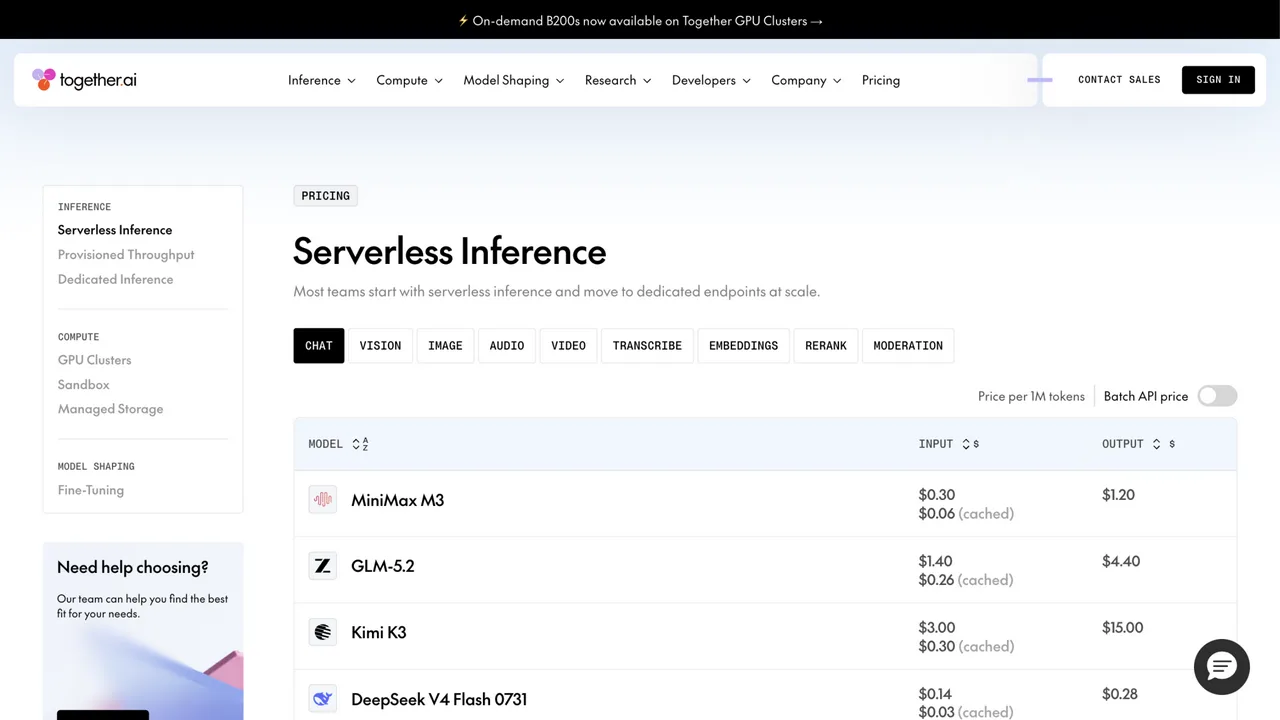Switch to the TRANSCRIBE tab
The width and height of the screenshot is (1280, 720).
tap(647, 345)
